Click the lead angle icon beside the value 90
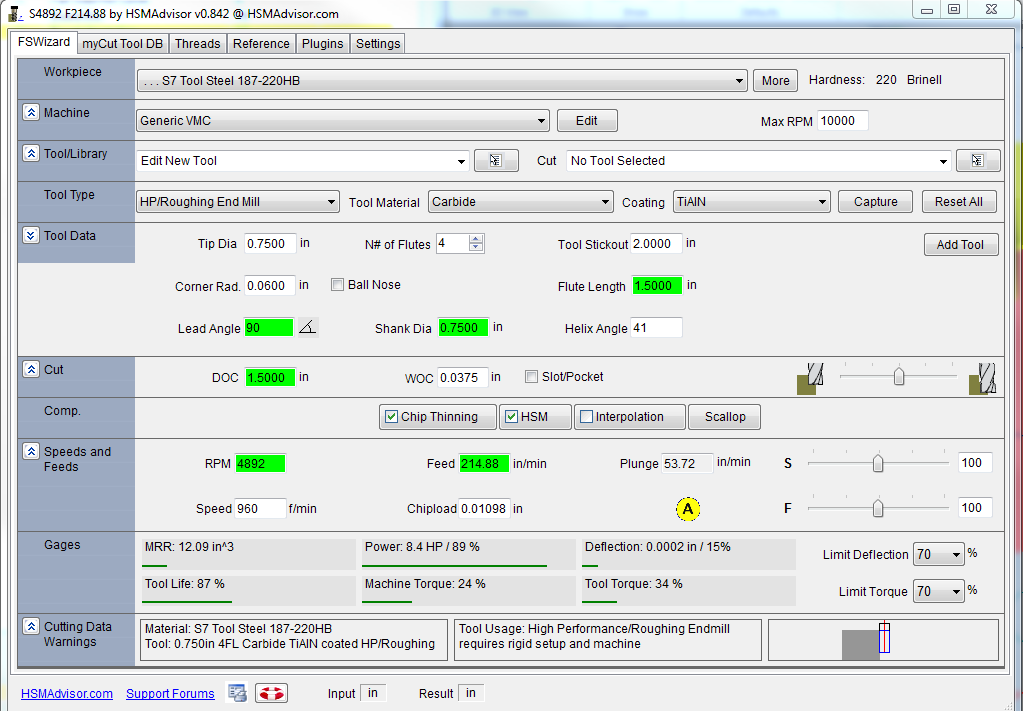The height and width of the screenshot is (711, 1023). [308, 328]
